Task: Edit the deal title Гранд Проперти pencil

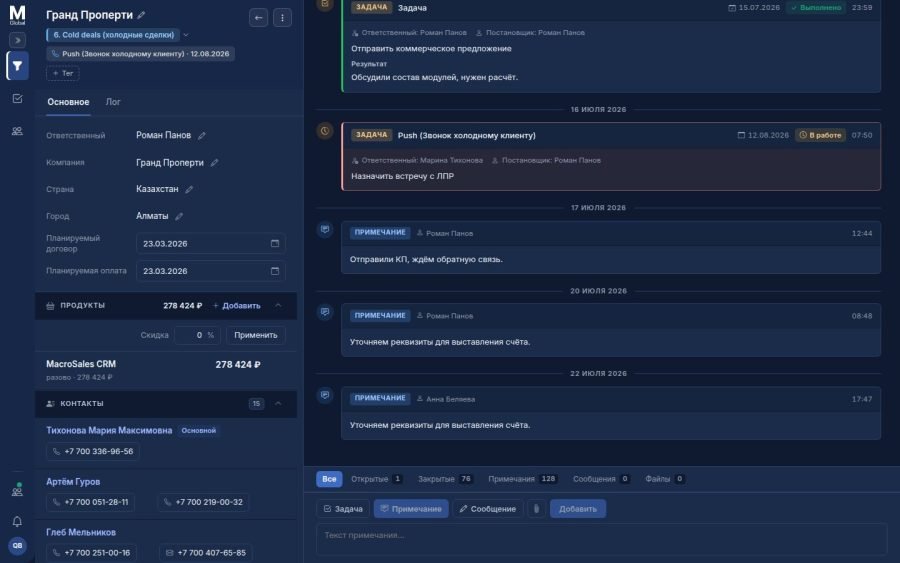Action: [141, 15]
